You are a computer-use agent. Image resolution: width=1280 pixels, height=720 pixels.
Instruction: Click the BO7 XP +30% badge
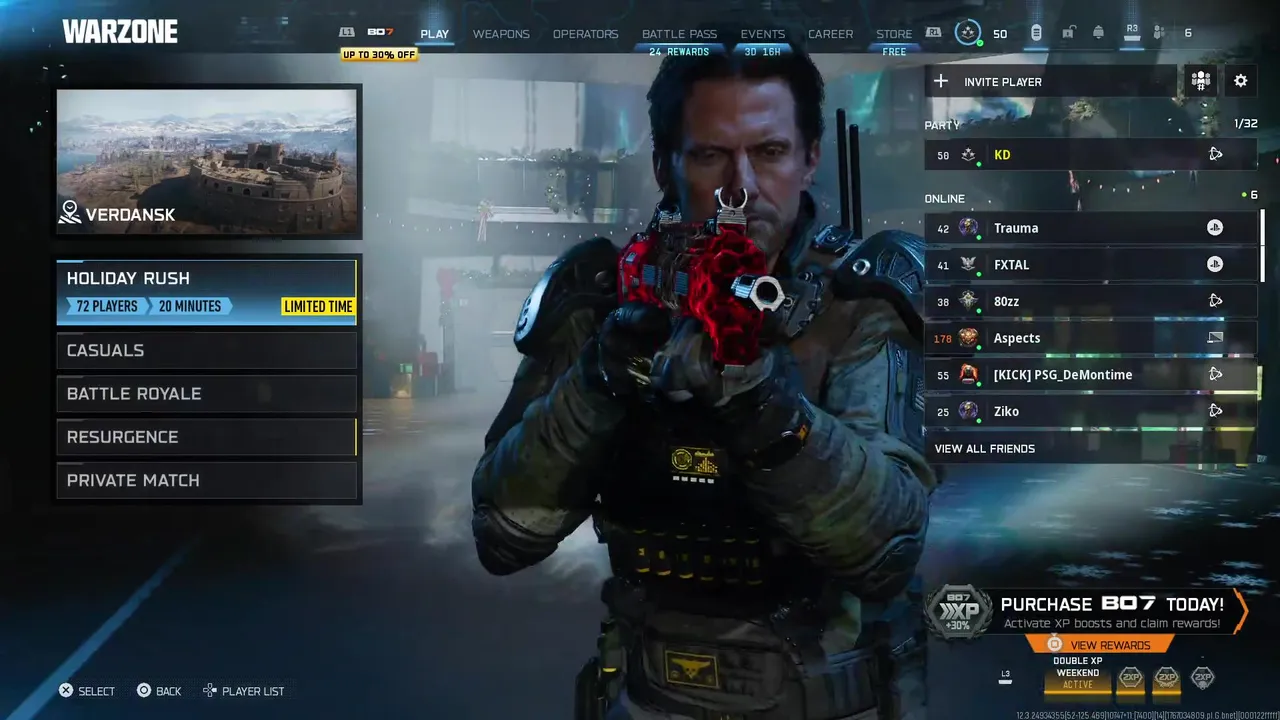(x=958, y=612)
